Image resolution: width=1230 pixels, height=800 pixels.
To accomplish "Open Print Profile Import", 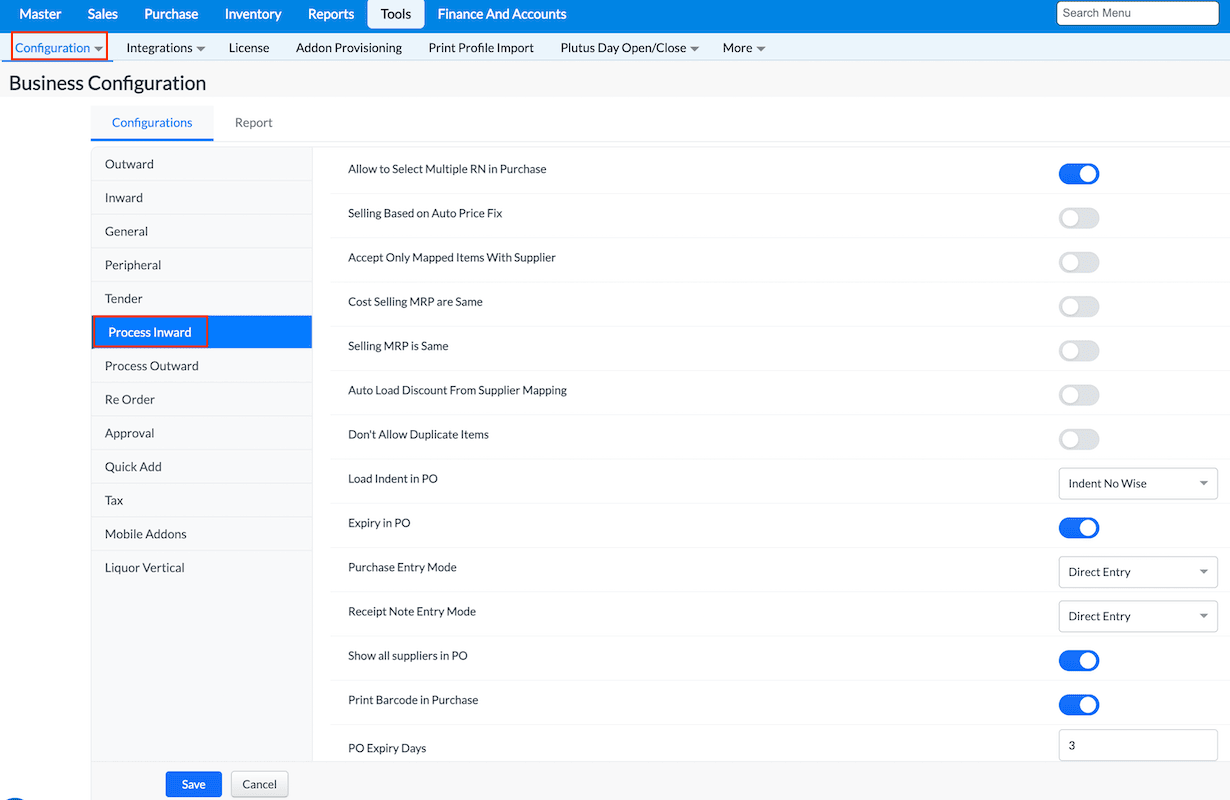I will (481, 47).
